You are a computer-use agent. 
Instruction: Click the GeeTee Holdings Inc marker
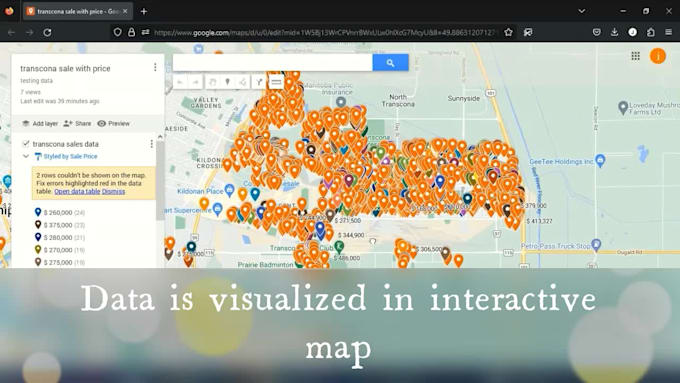pos(600,160)
